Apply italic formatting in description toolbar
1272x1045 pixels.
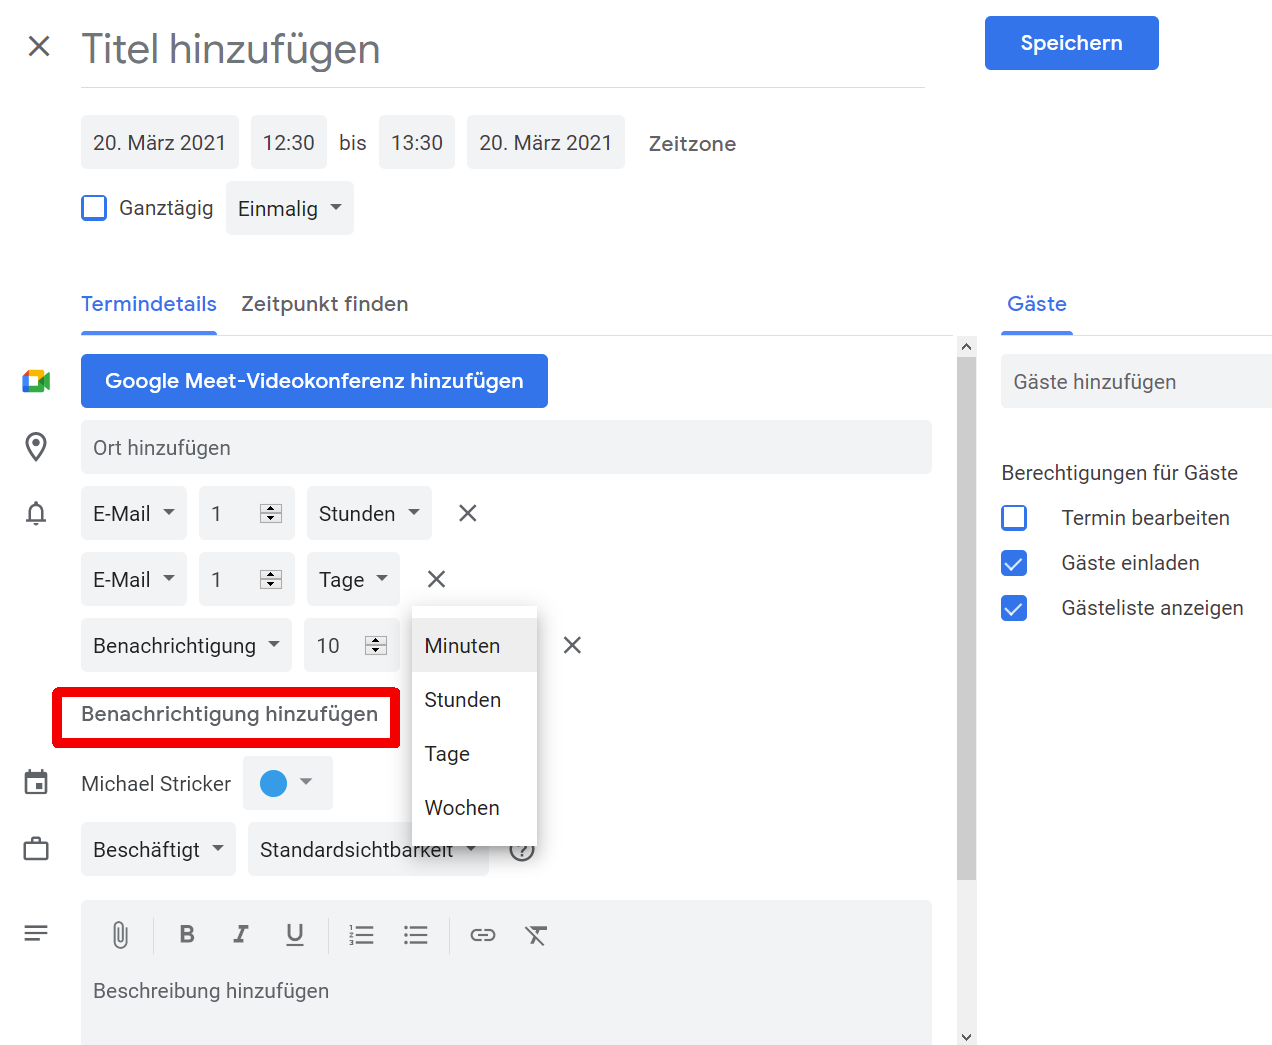[x=241, y=934]
